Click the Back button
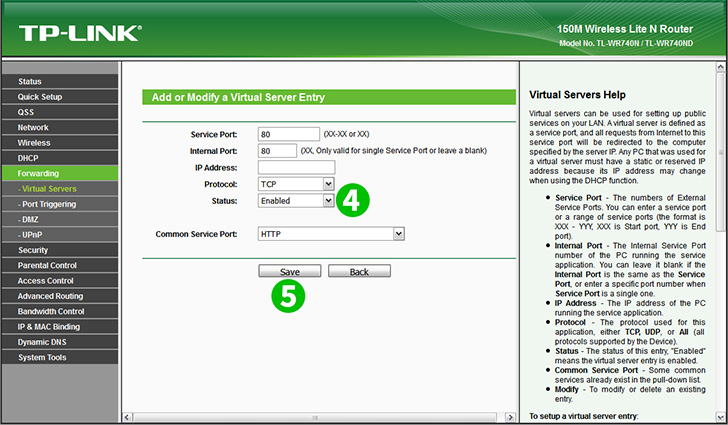 [359, 271]
